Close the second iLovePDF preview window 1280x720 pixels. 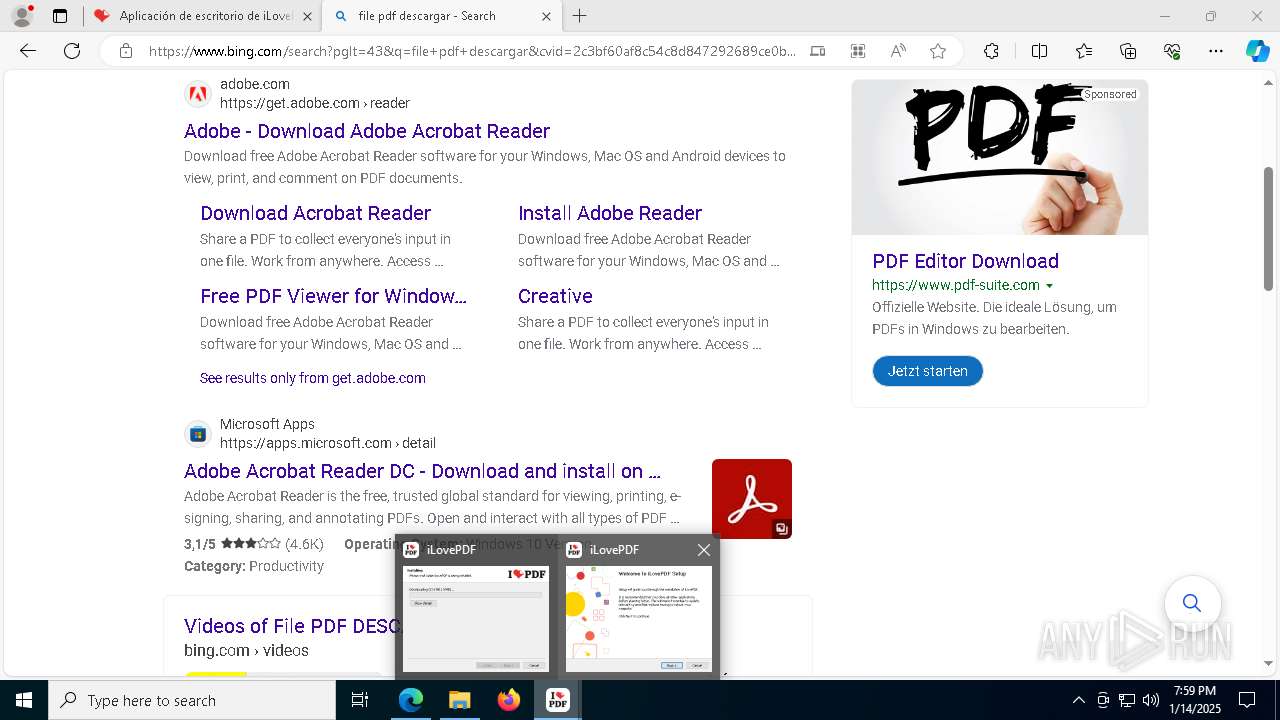click(704, 550)
